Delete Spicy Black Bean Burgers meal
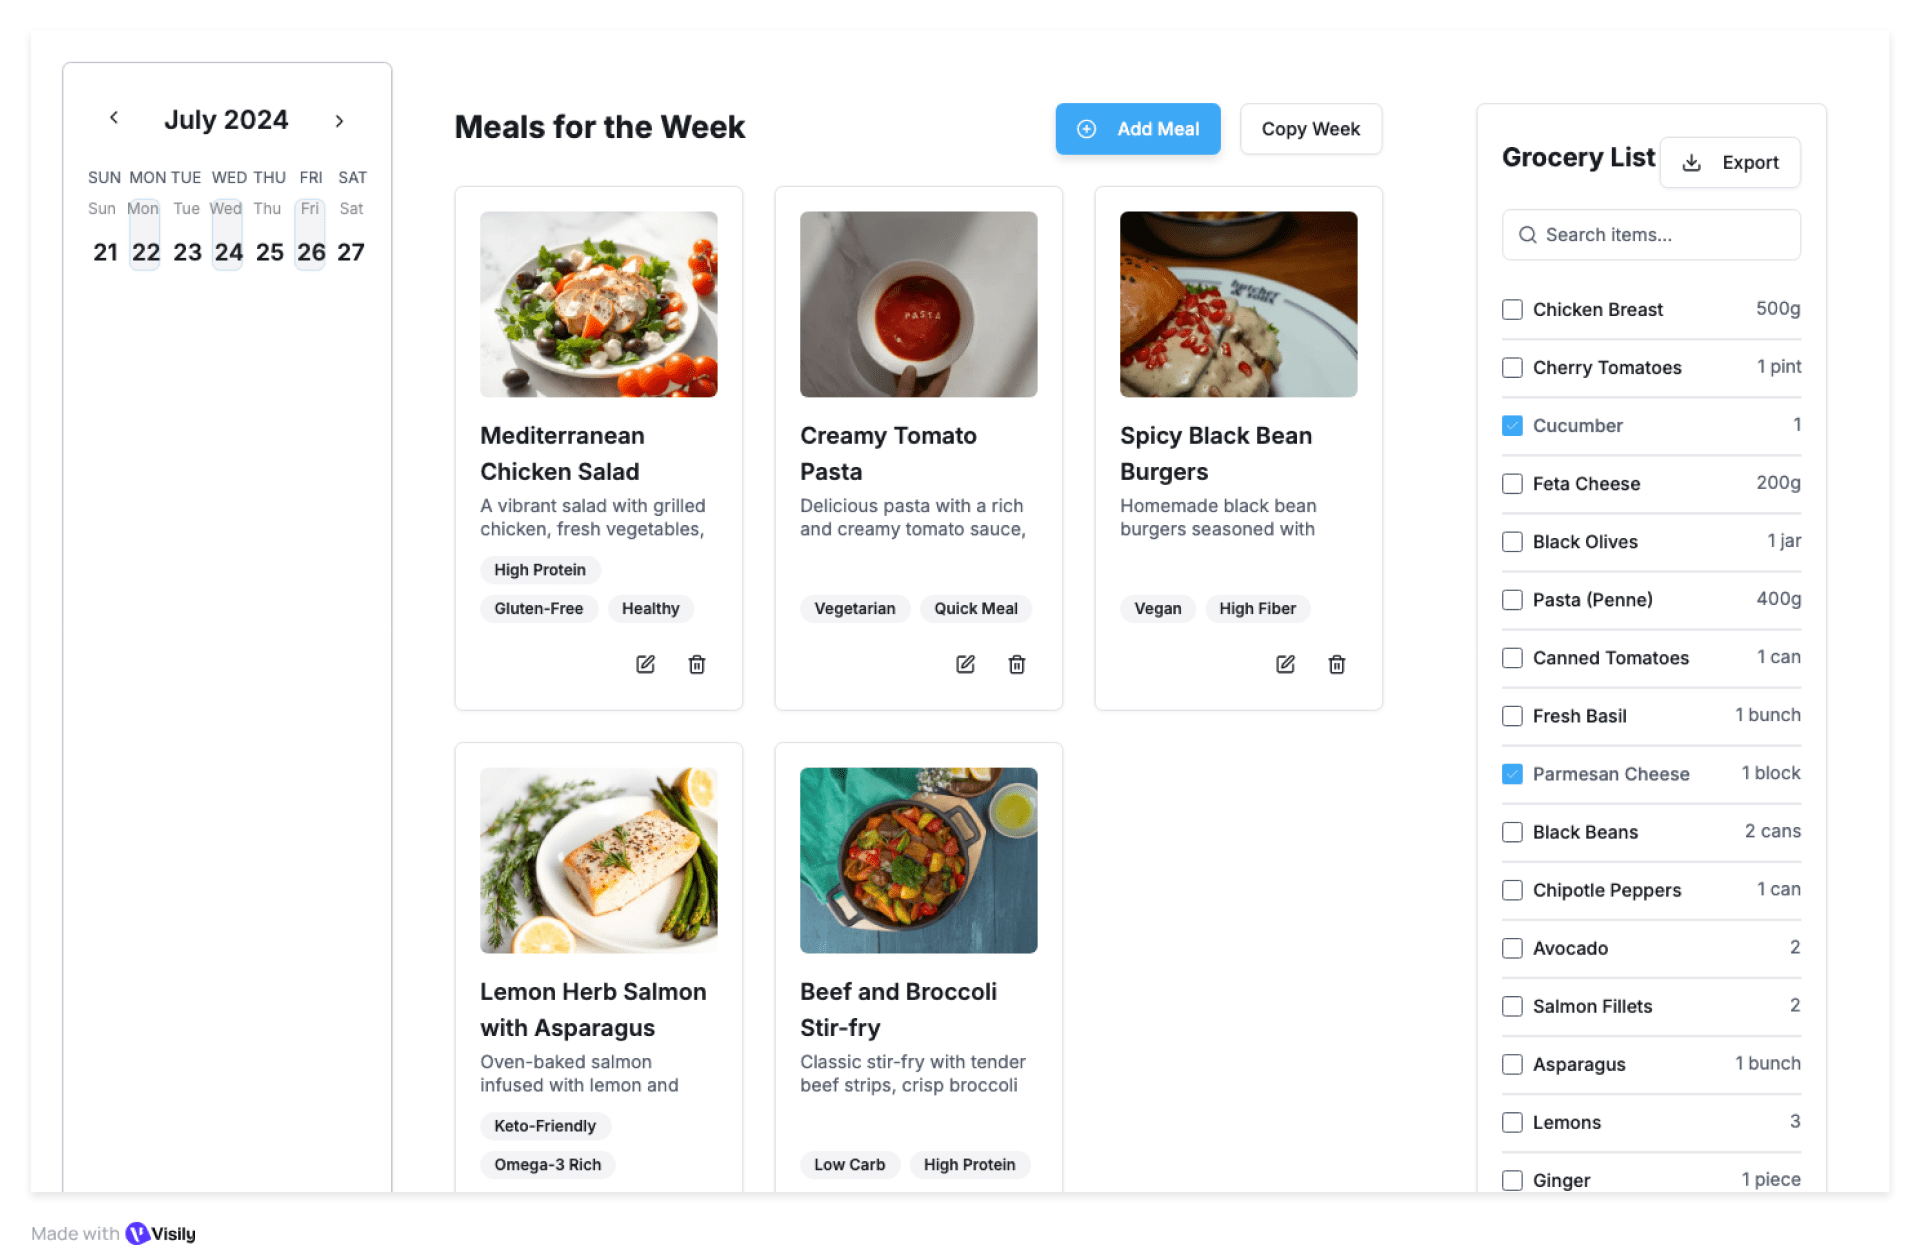Screen dimensions: 1920x1248 coord(1337,664)
